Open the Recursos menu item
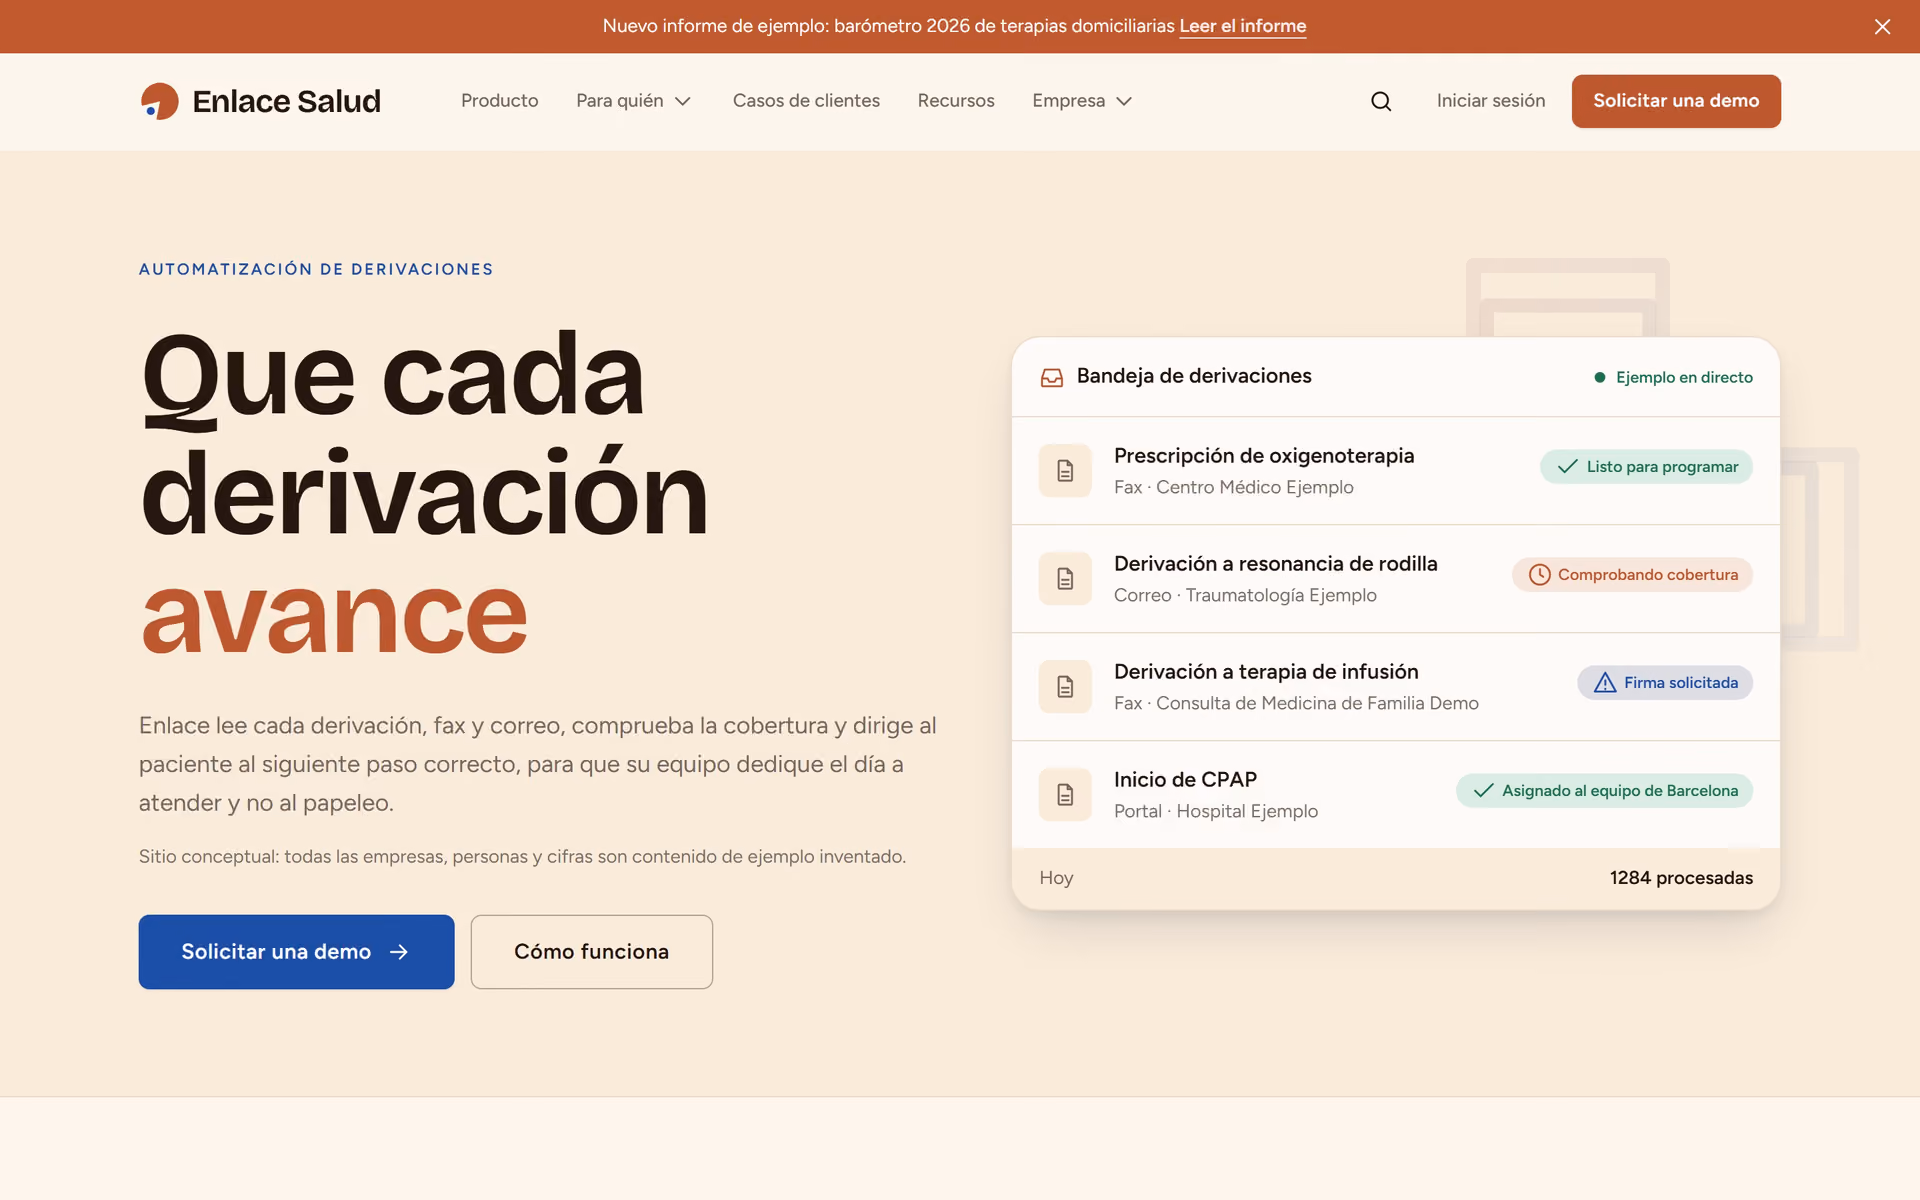 [x=956, y=101]
